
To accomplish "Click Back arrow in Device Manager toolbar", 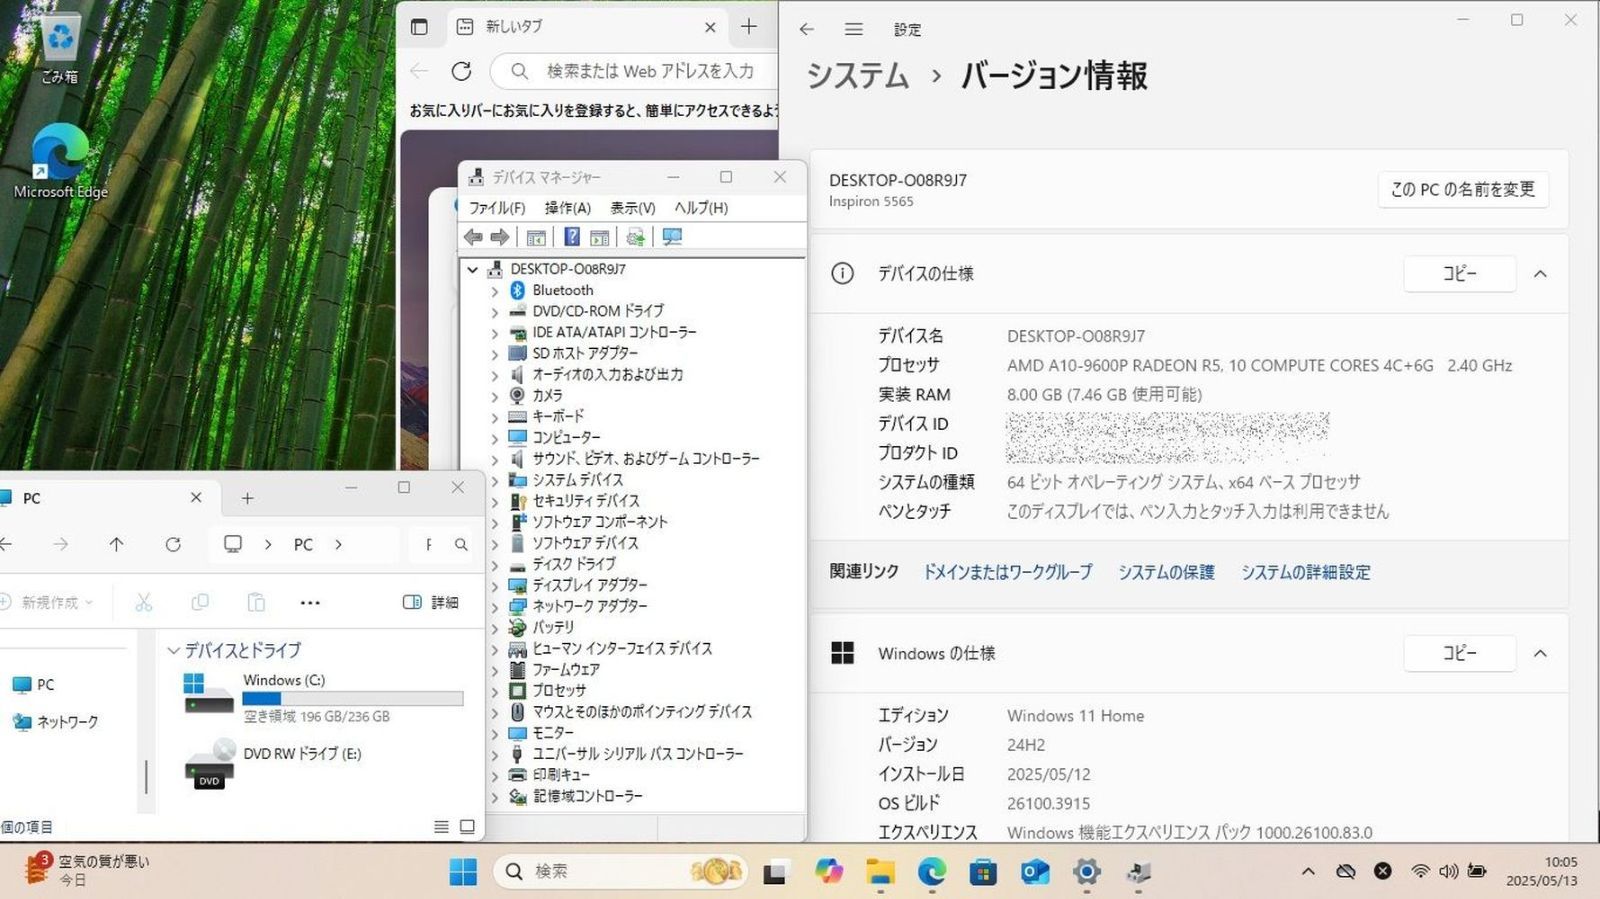I will [x=473, y=237].
